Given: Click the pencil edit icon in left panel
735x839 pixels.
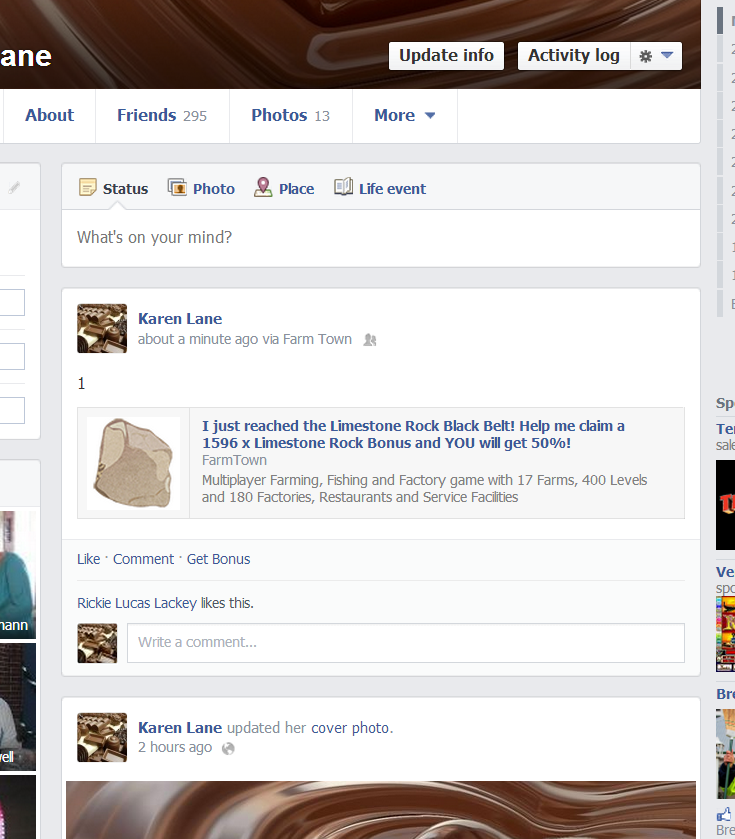Looking at the screenshot, I should pos(14,187).
